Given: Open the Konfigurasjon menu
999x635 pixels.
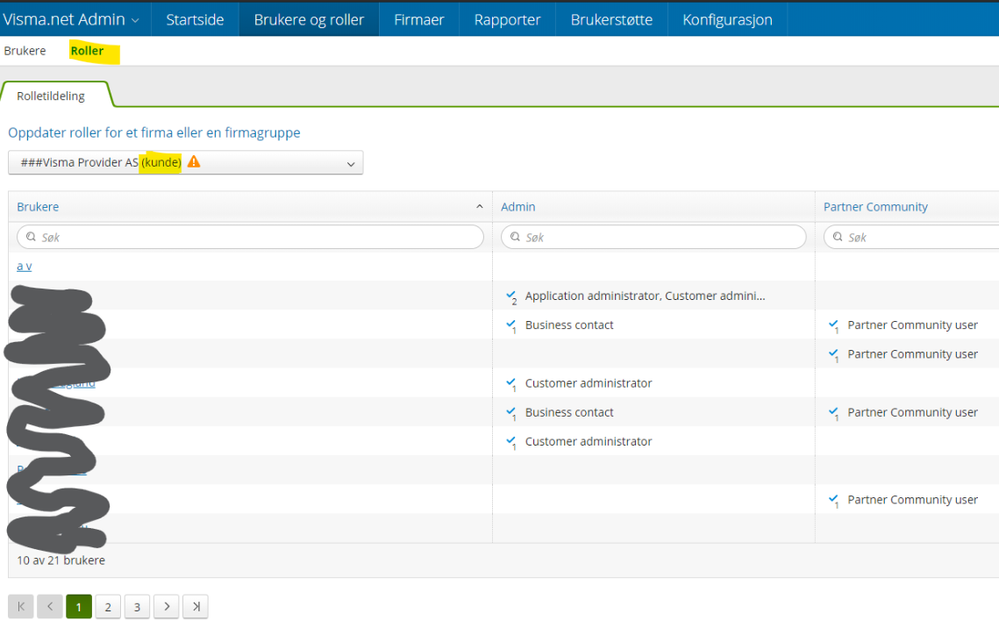Looking at the screenshot, I should click(728, 19).
